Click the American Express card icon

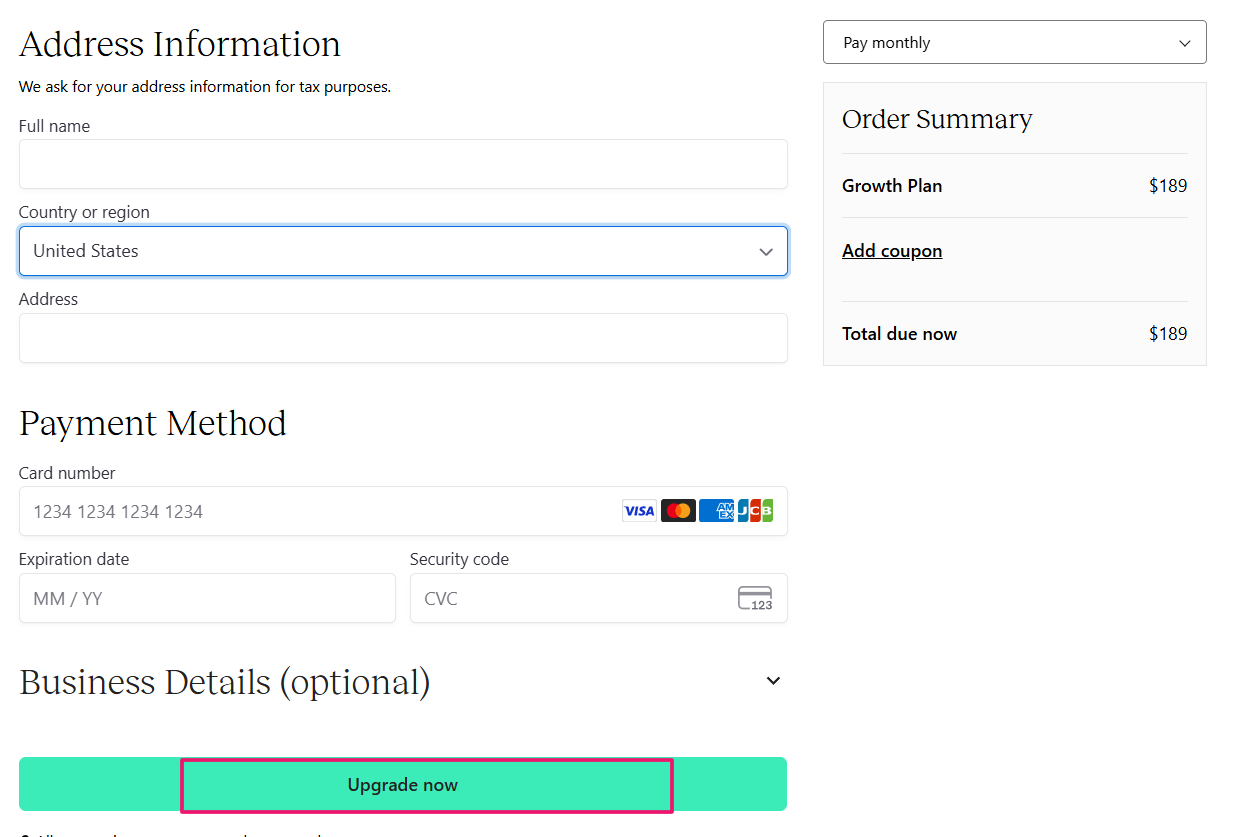717,511
